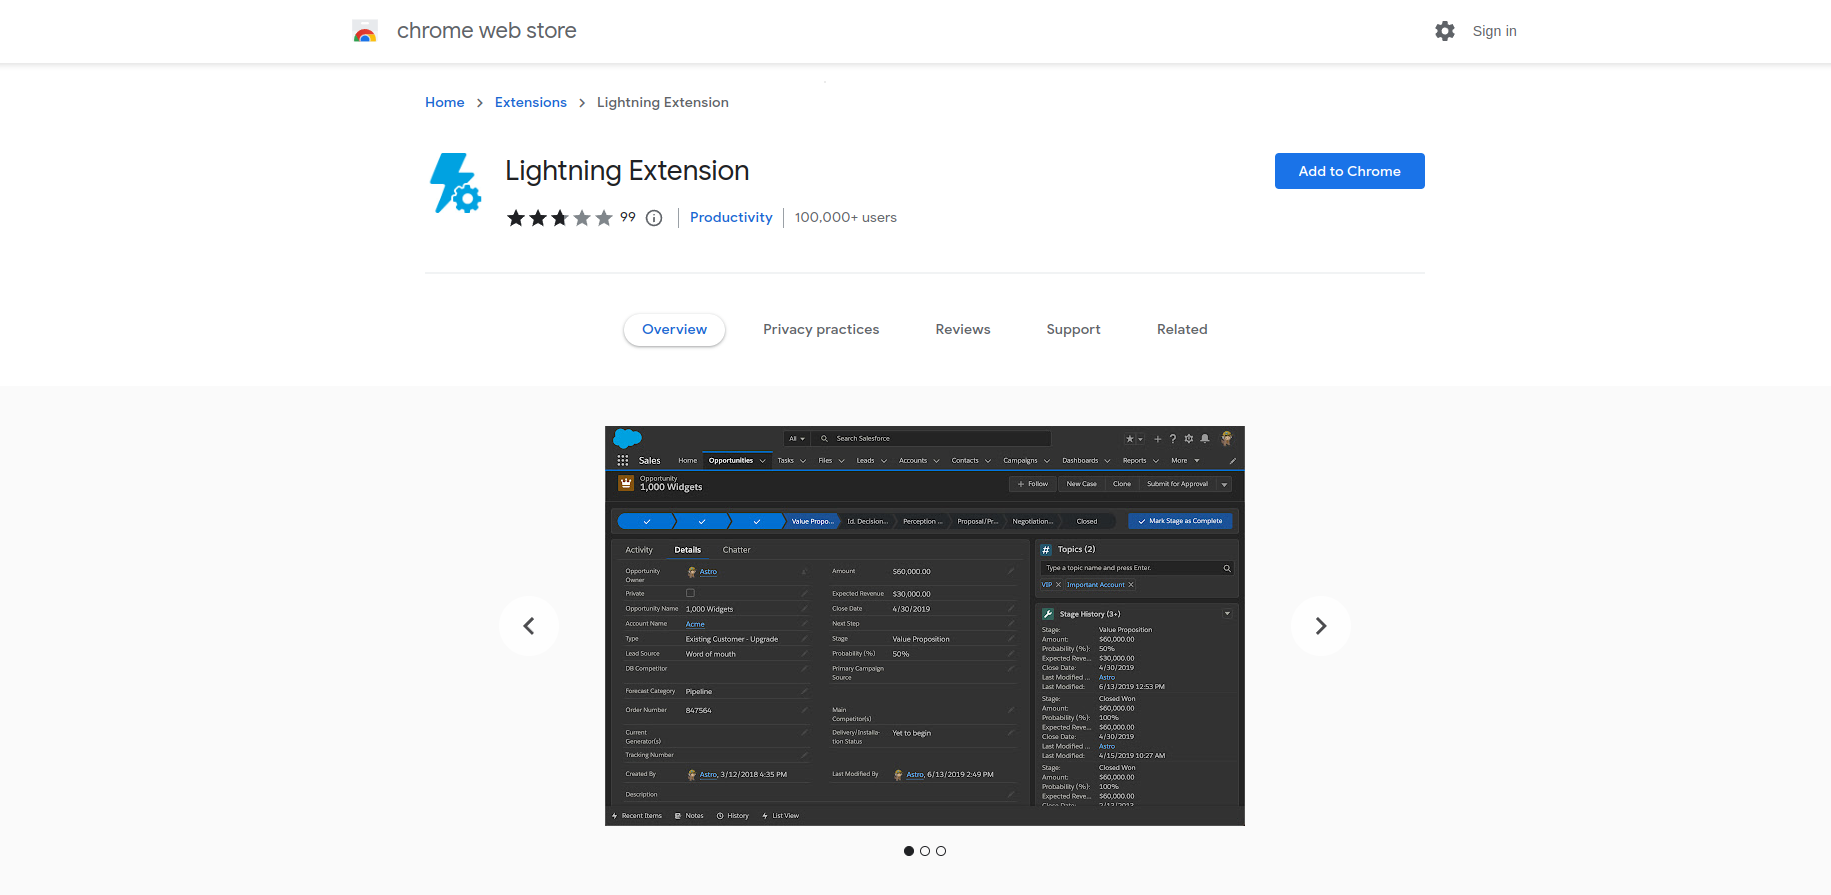
Task: Click the Sign in link
Action: click(x=1494, y=31)
